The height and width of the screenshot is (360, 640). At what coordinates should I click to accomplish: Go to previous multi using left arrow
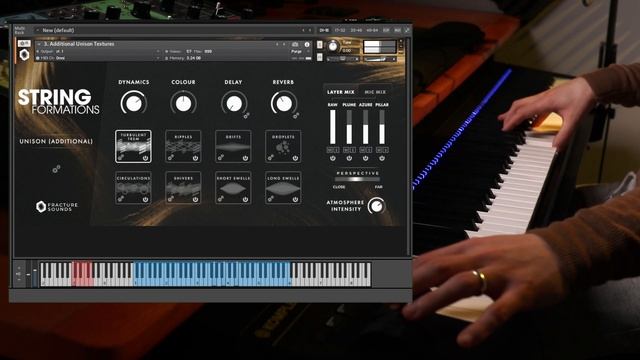pos(303,30)
